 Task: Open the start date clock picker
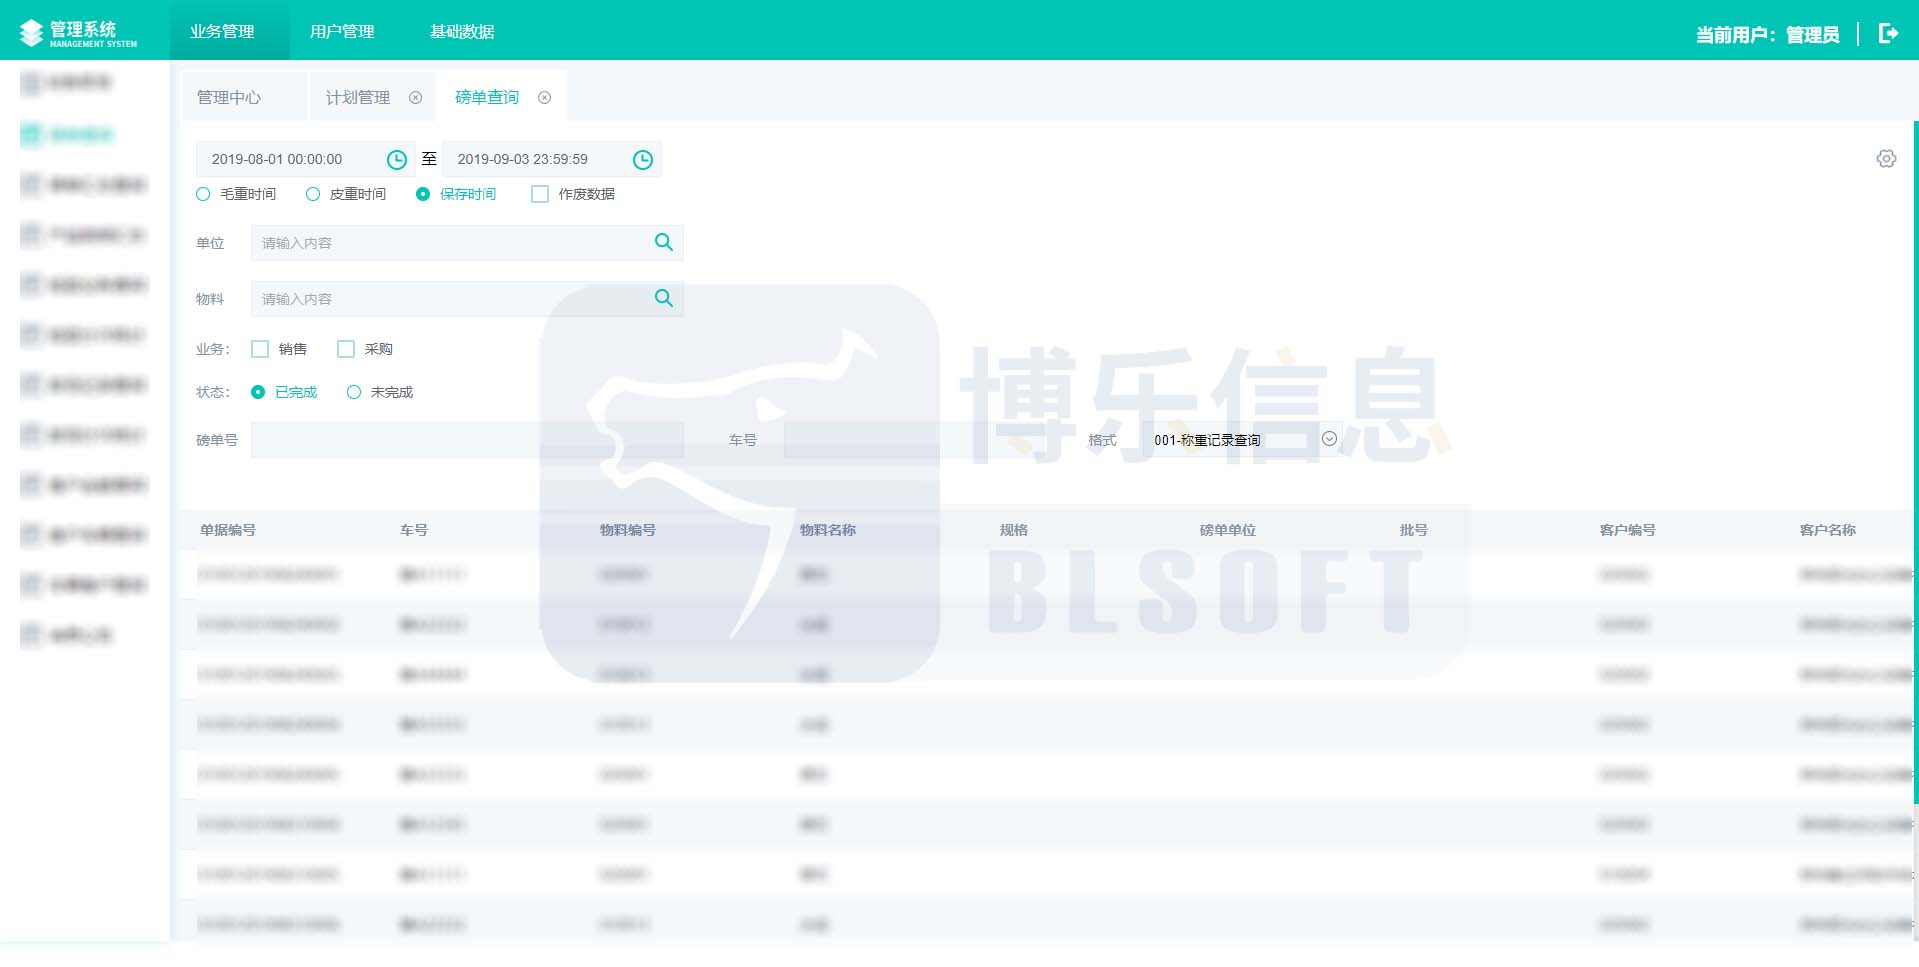pos(397,160)
